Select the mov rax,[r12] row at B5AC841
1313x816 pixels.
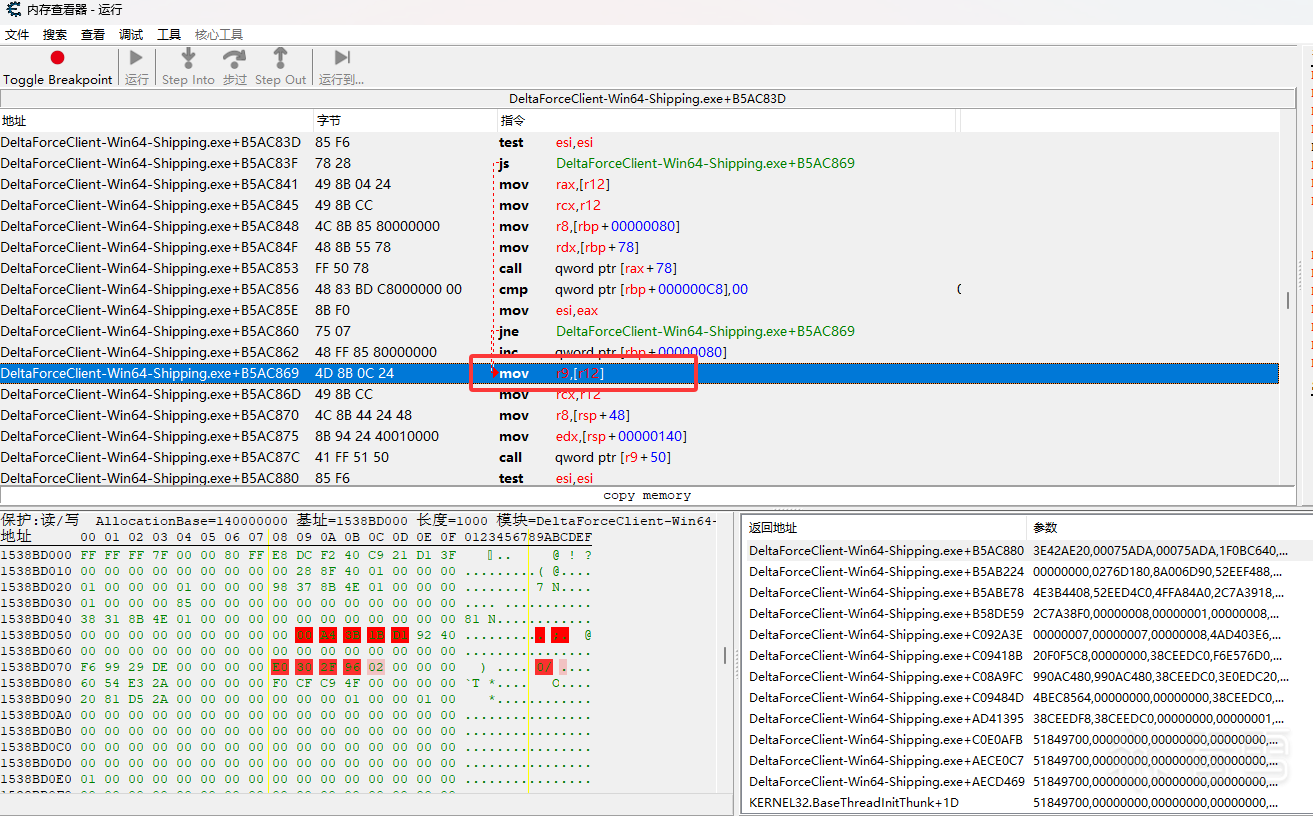click(639, 184)
